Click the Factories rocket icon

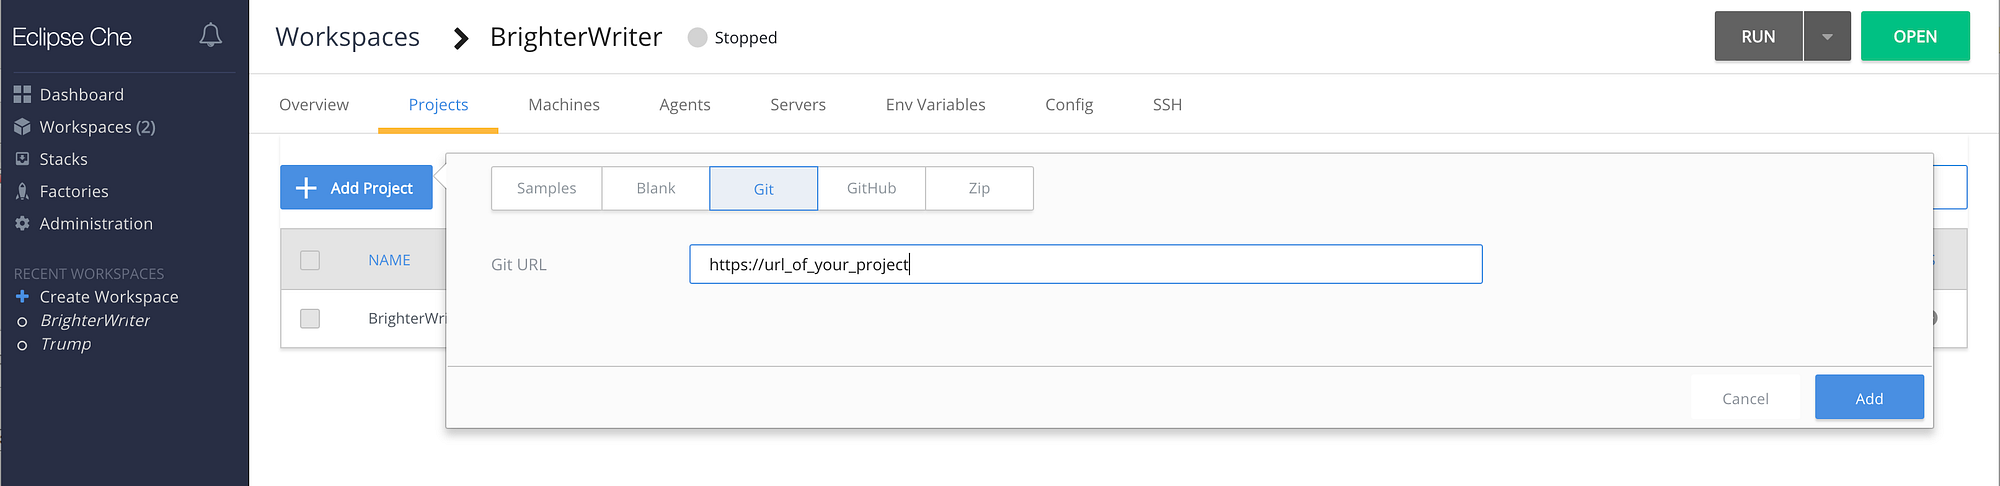pos(22,191)
